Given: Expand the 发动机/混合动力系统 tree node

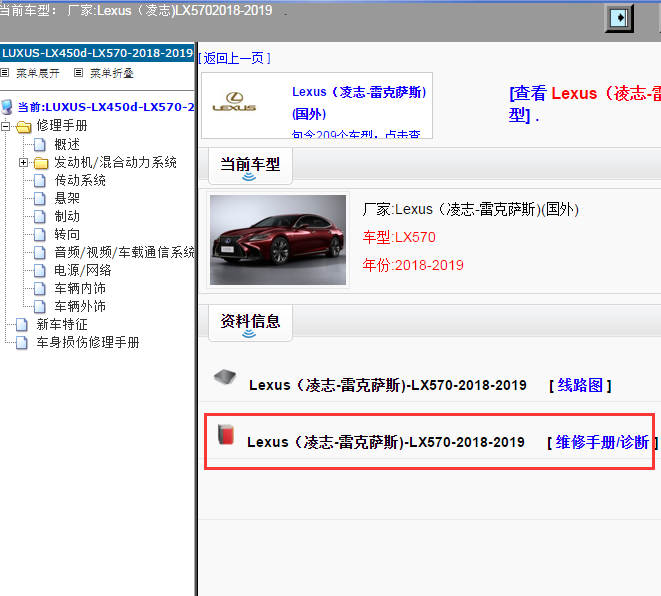Looking at the screenshot, I should point(23,162).
